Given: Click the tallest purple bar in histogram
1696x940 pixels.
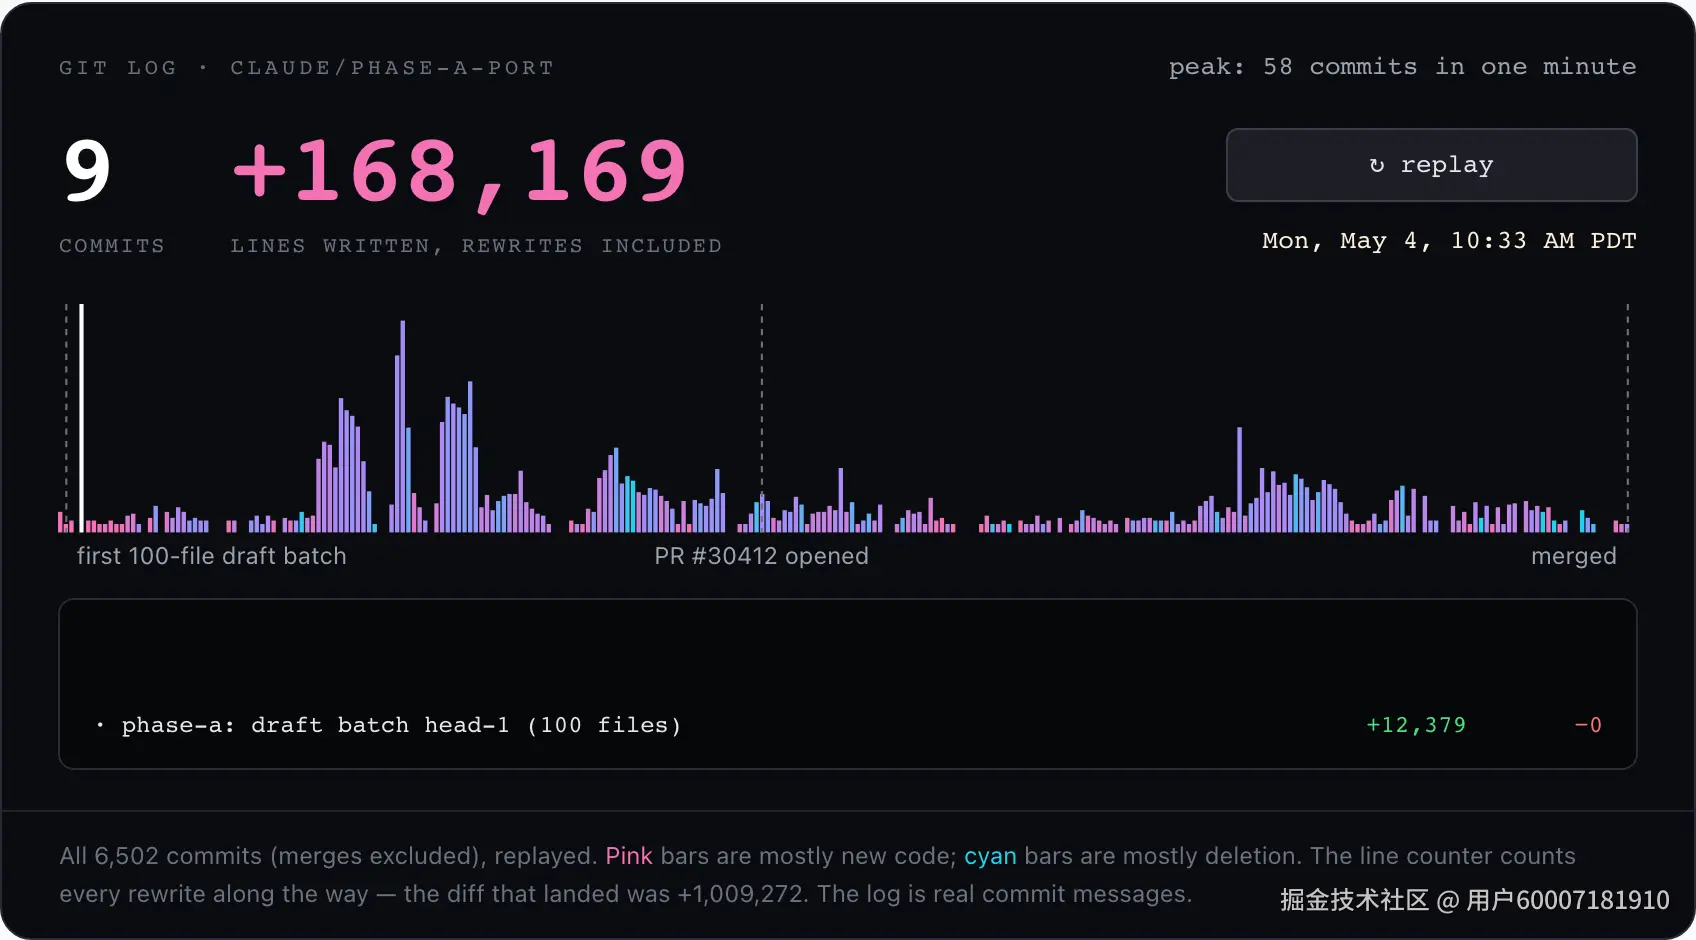Looking at the screenshot, I should 403,426.
